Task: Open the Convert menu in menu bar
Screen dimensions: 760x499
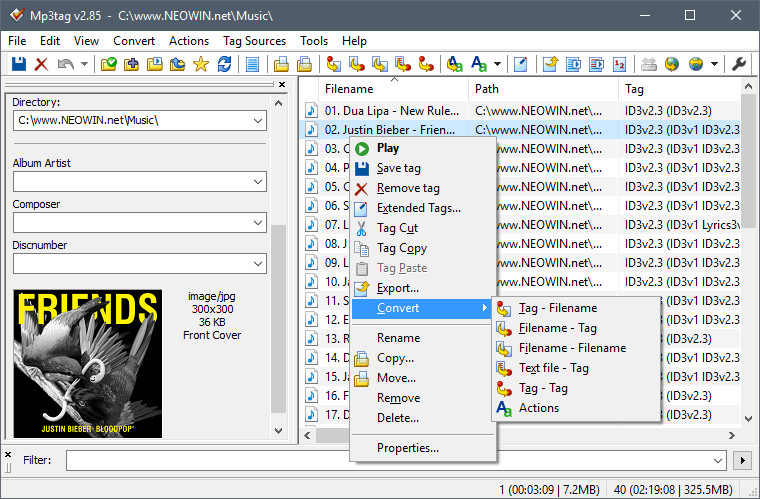Action: (x=134, y=41)
